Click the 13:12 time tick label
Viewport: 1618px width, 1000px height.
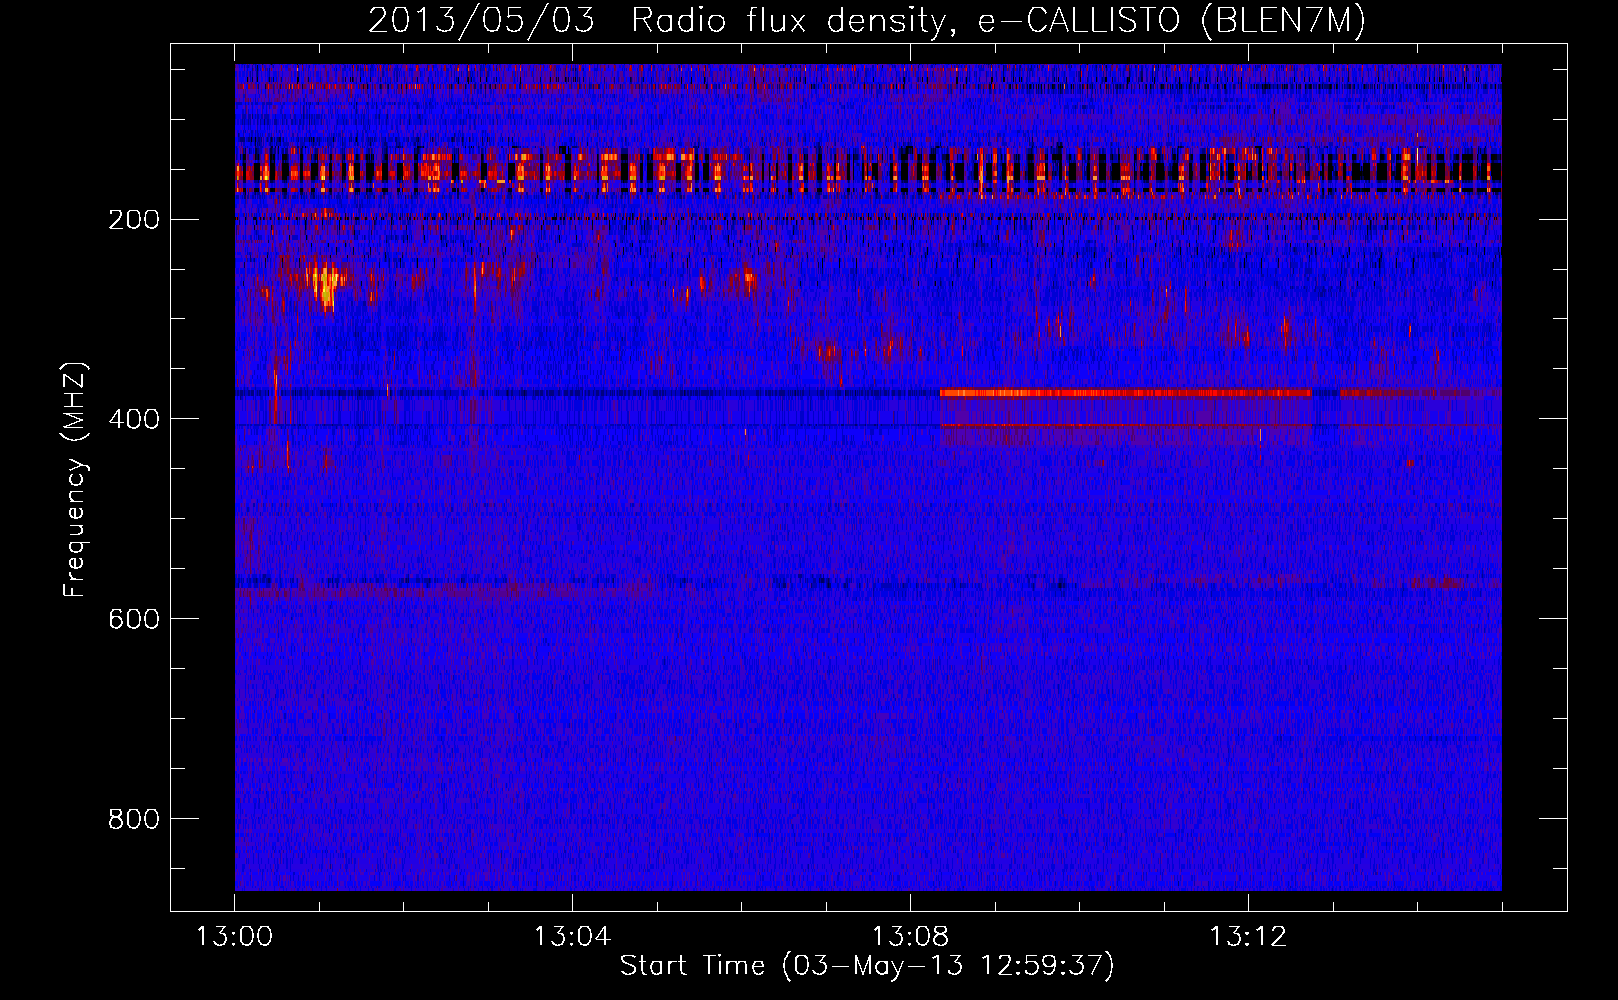1248,937
